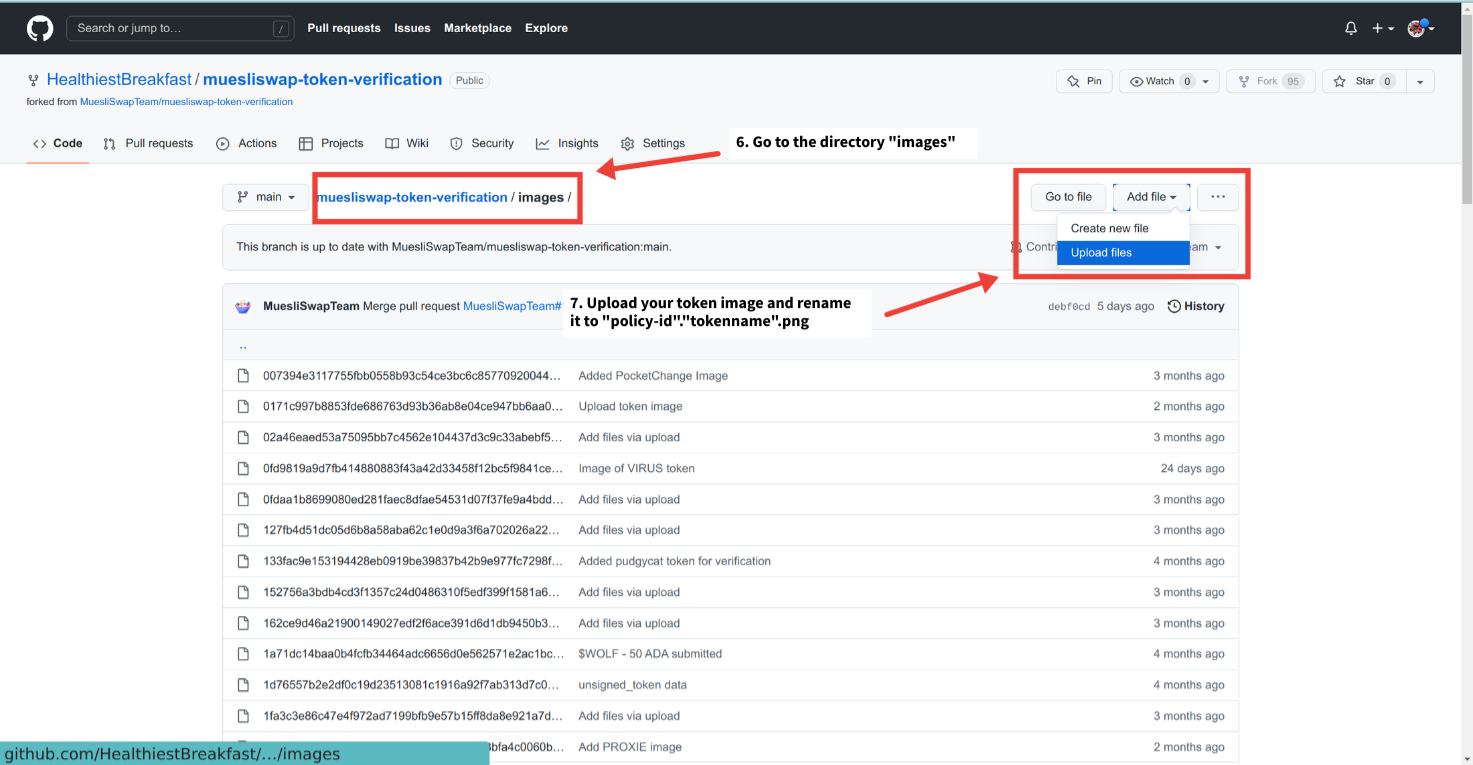Switch to the Security tab
This screenshot has width=1473, height=765.
click(x=482, y=143)
